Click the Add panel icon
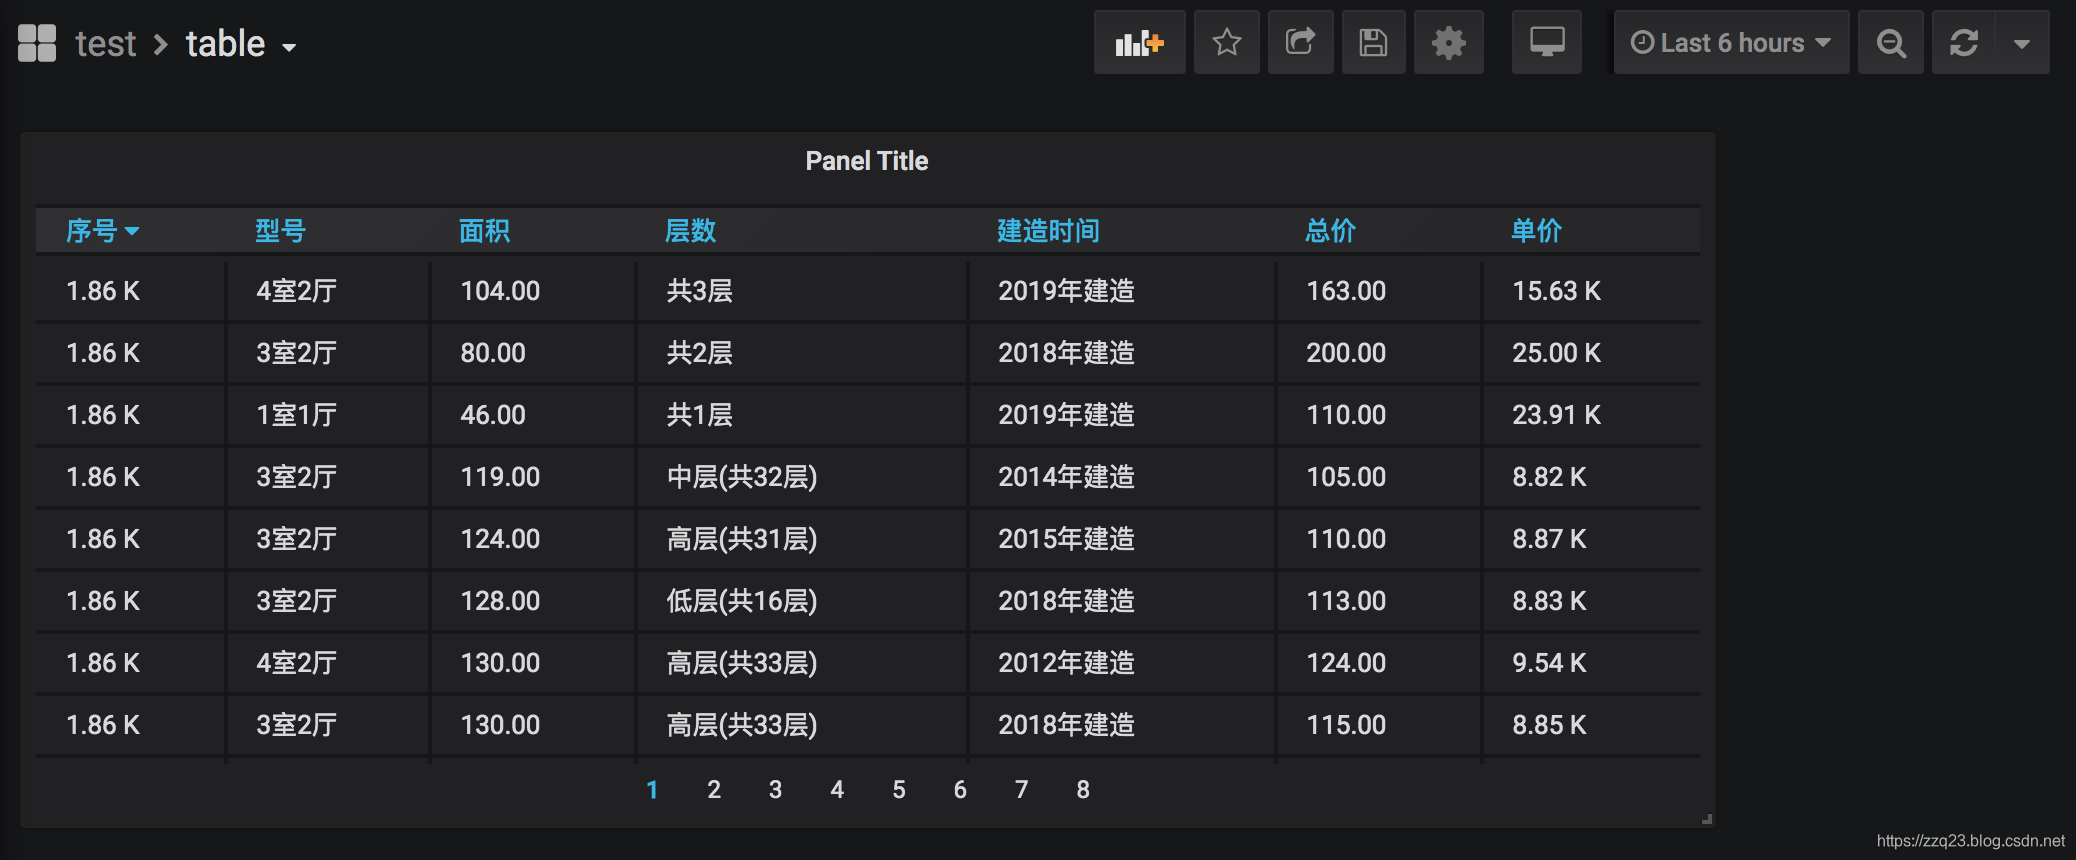 1139,42
